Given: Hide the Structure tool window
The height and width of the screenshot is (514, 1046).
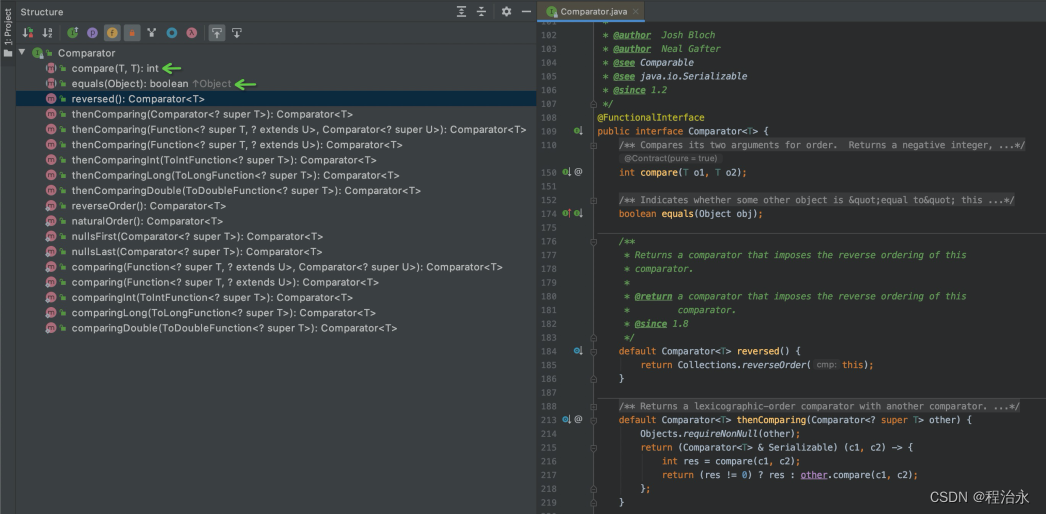Looking at the screenshot, I should point(526,11).
